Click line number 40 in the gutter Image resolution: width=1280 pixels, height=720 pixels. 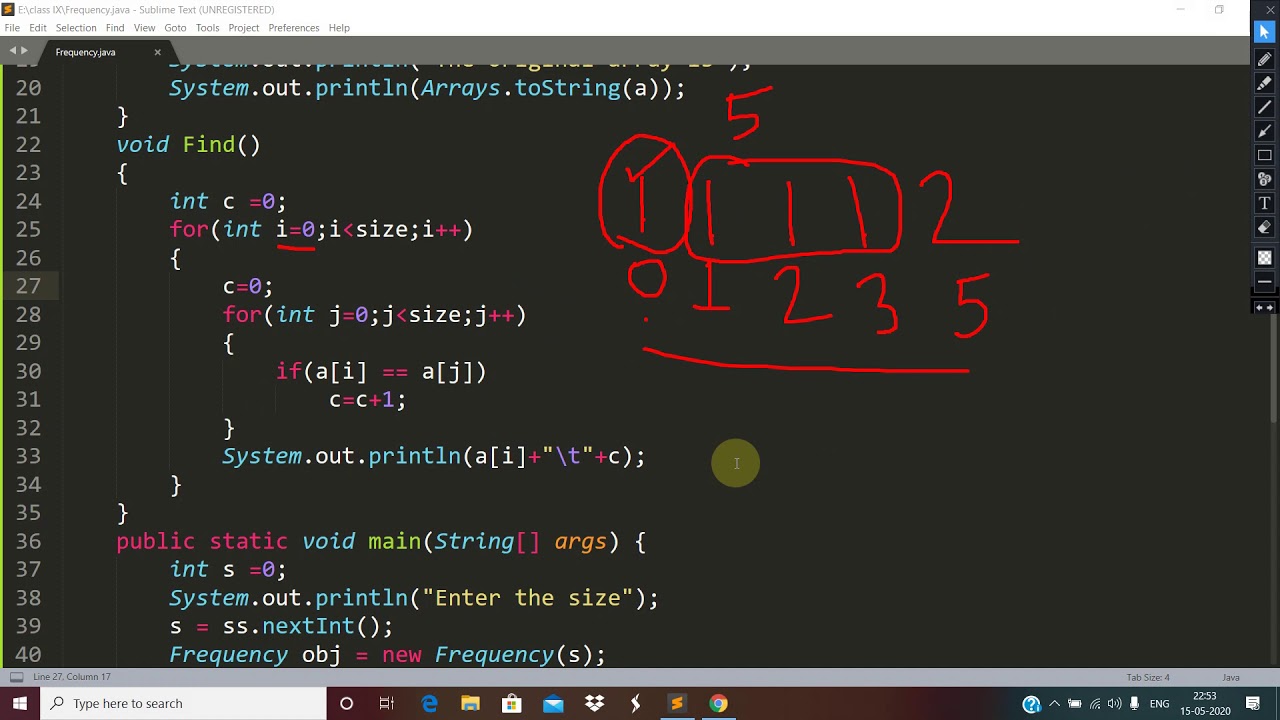click(28, 655)
